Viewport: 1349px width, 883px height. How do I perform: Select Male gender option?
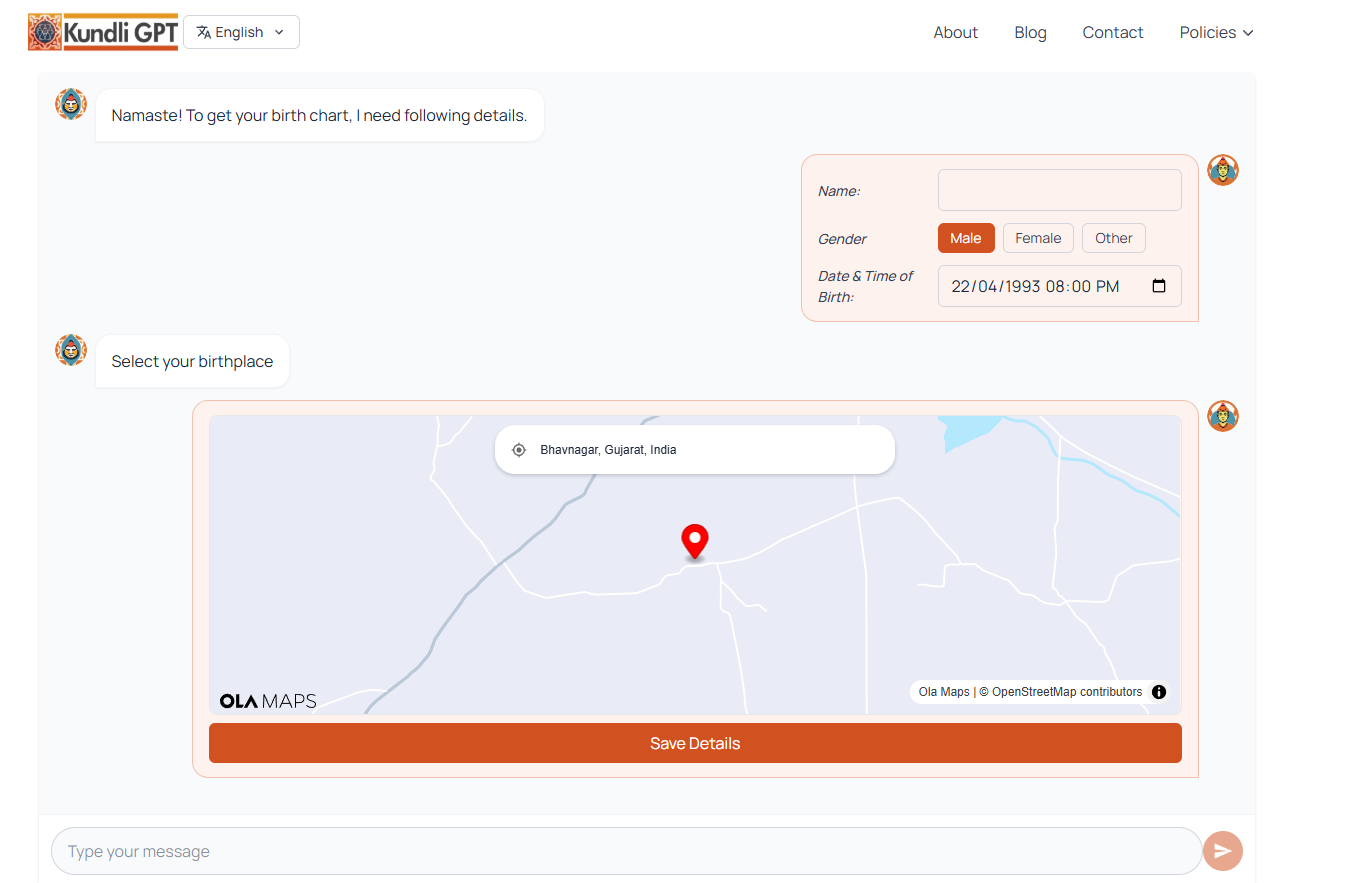[x=966, y=238]
